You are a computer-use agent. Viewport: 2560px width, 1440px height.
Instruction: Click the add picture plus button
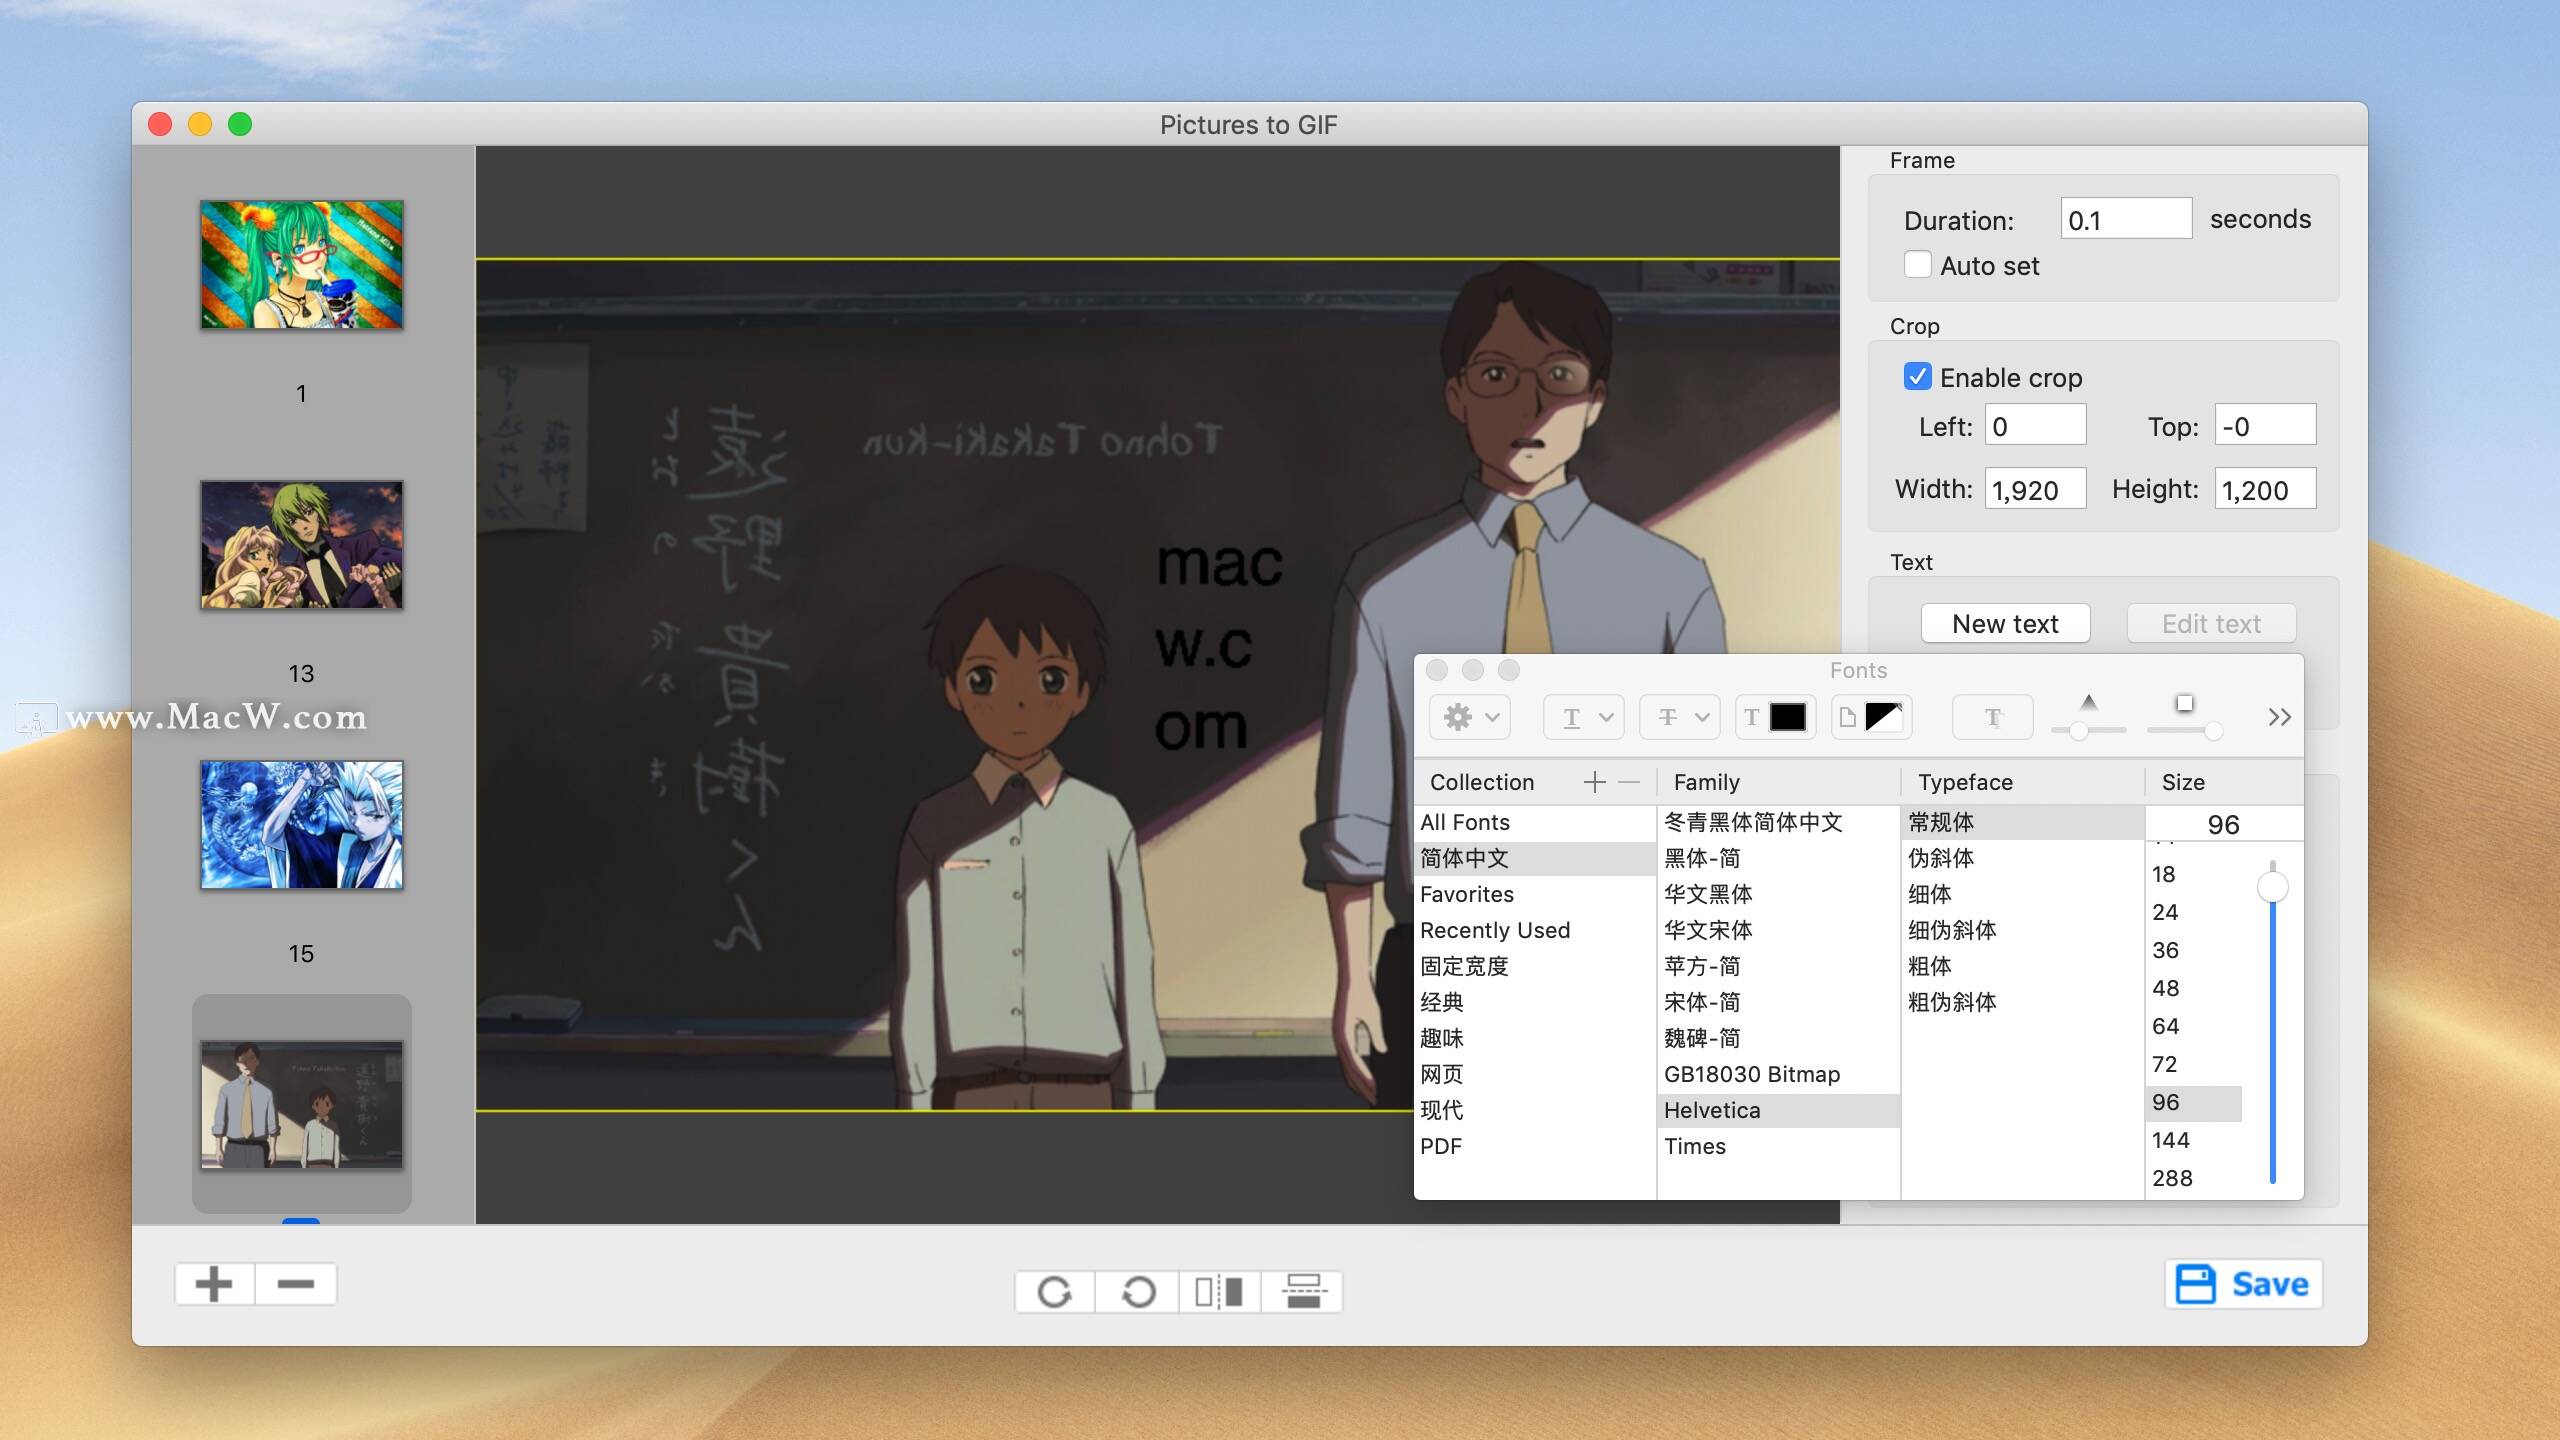pyautogui.click(x=214, y=1284)
